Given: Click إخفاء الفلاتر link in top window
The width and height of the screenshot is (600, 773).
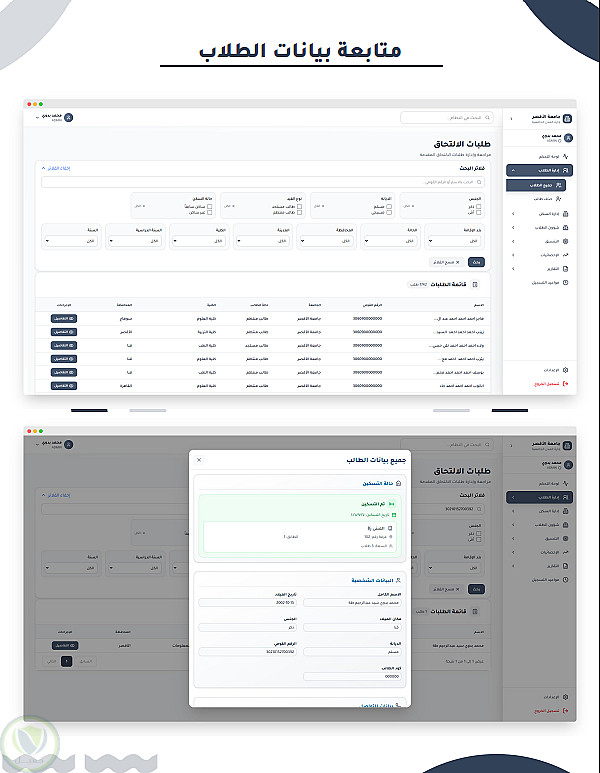Looking at the screenshot, I should tap(56, 168).
